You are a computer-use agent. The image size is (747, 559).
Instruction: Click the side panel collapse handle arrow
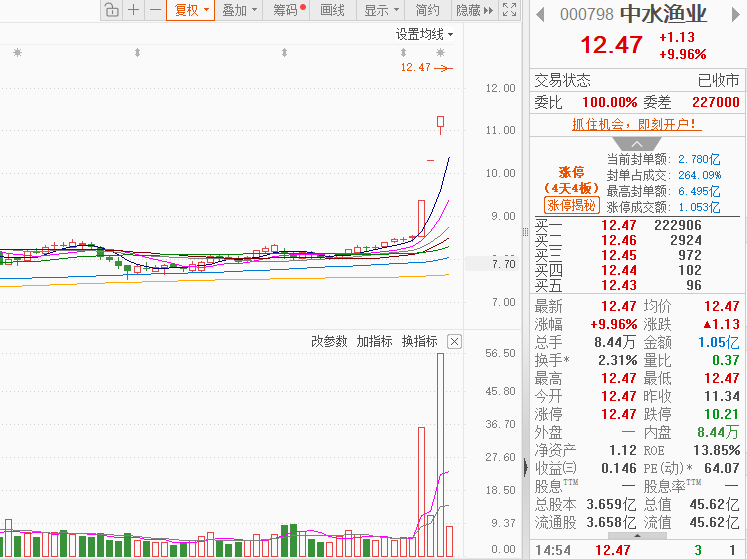tap(525, 467)
